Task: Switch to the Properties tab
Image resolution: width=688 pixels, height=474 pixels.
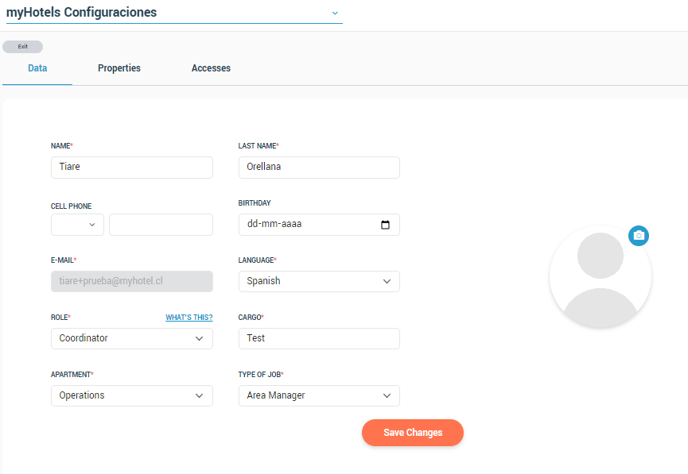Action: [x=119, y=68]
